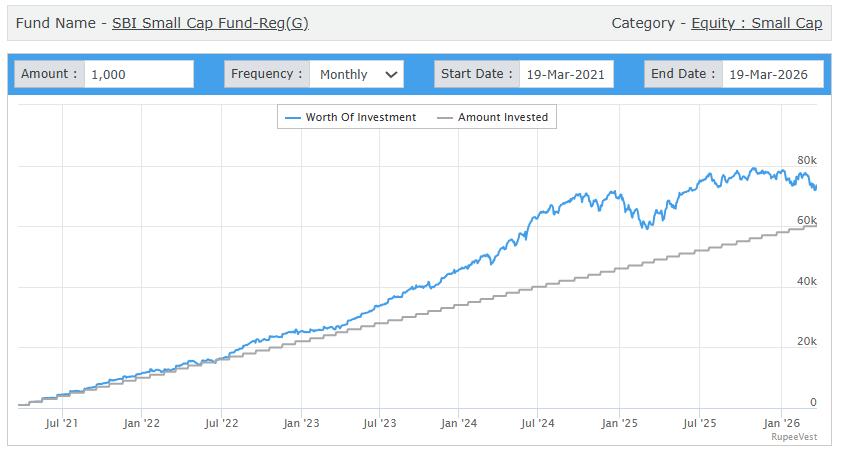
Task: Click the Jan '22 x-axis label
Action: tap(141, 423)
